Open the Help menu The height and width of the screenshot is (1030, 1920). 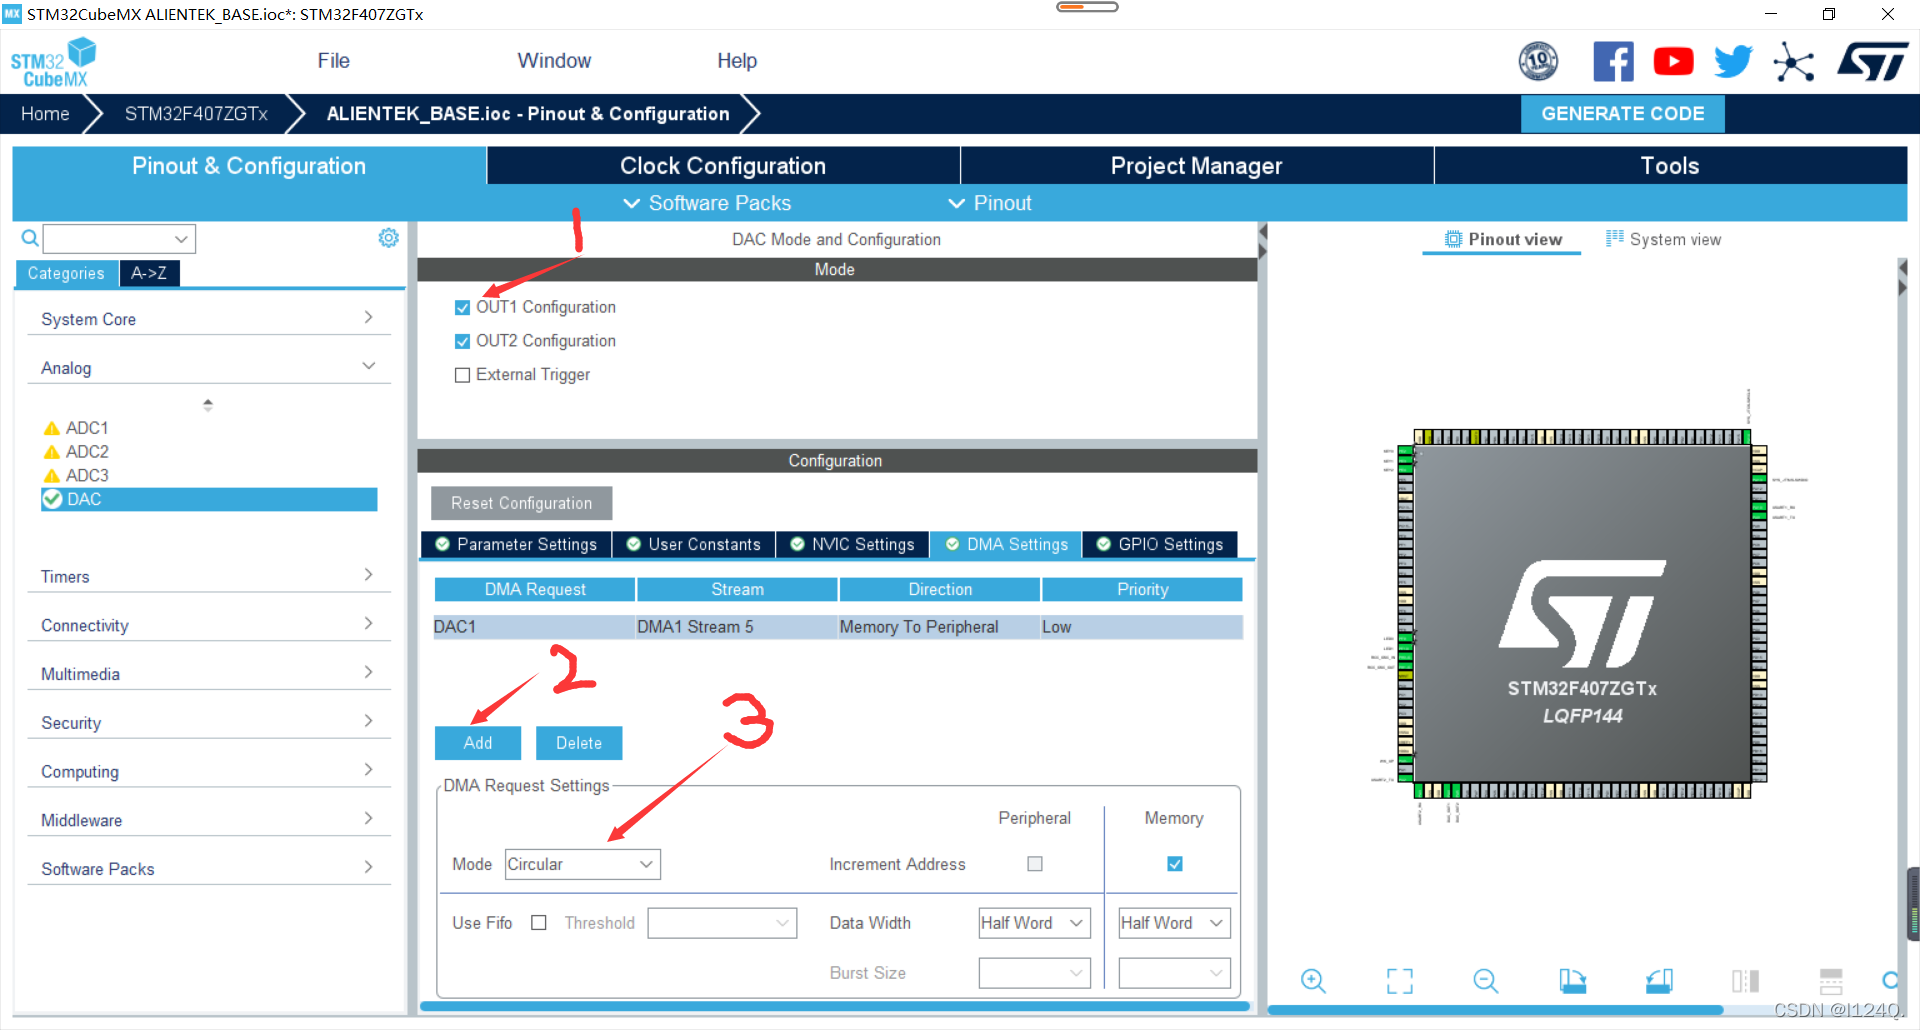pos(737,61)
